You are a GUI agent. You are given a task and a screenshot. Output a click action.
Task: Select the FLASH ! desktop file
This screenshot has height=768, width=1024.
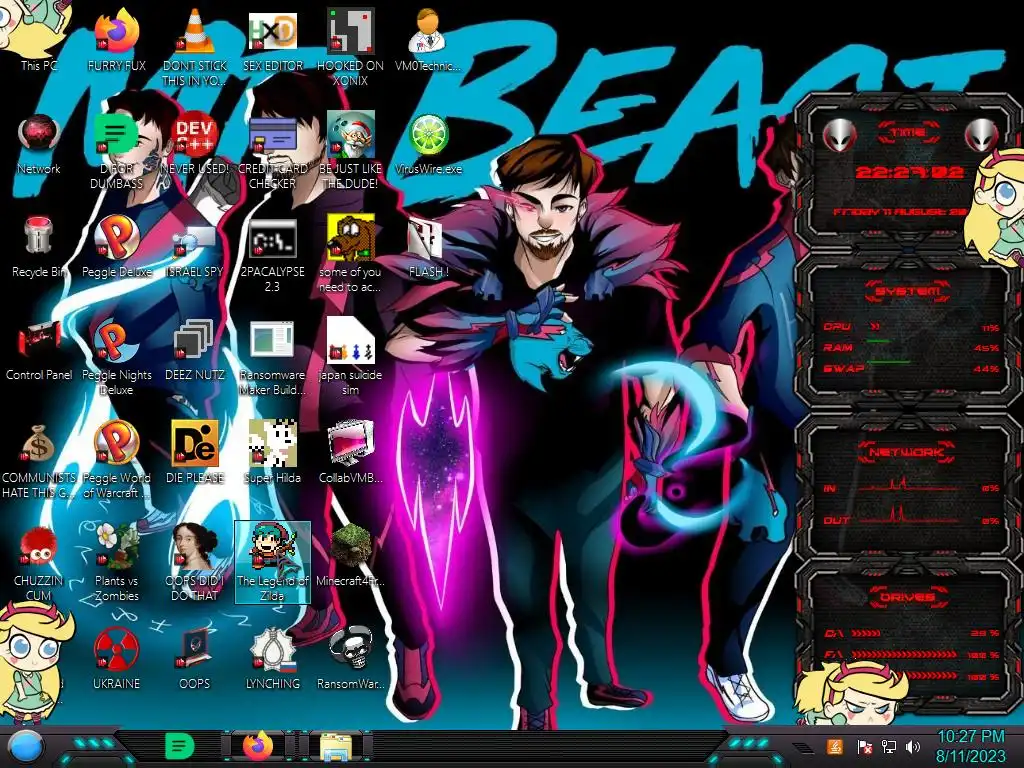click(x=428, y=247)
